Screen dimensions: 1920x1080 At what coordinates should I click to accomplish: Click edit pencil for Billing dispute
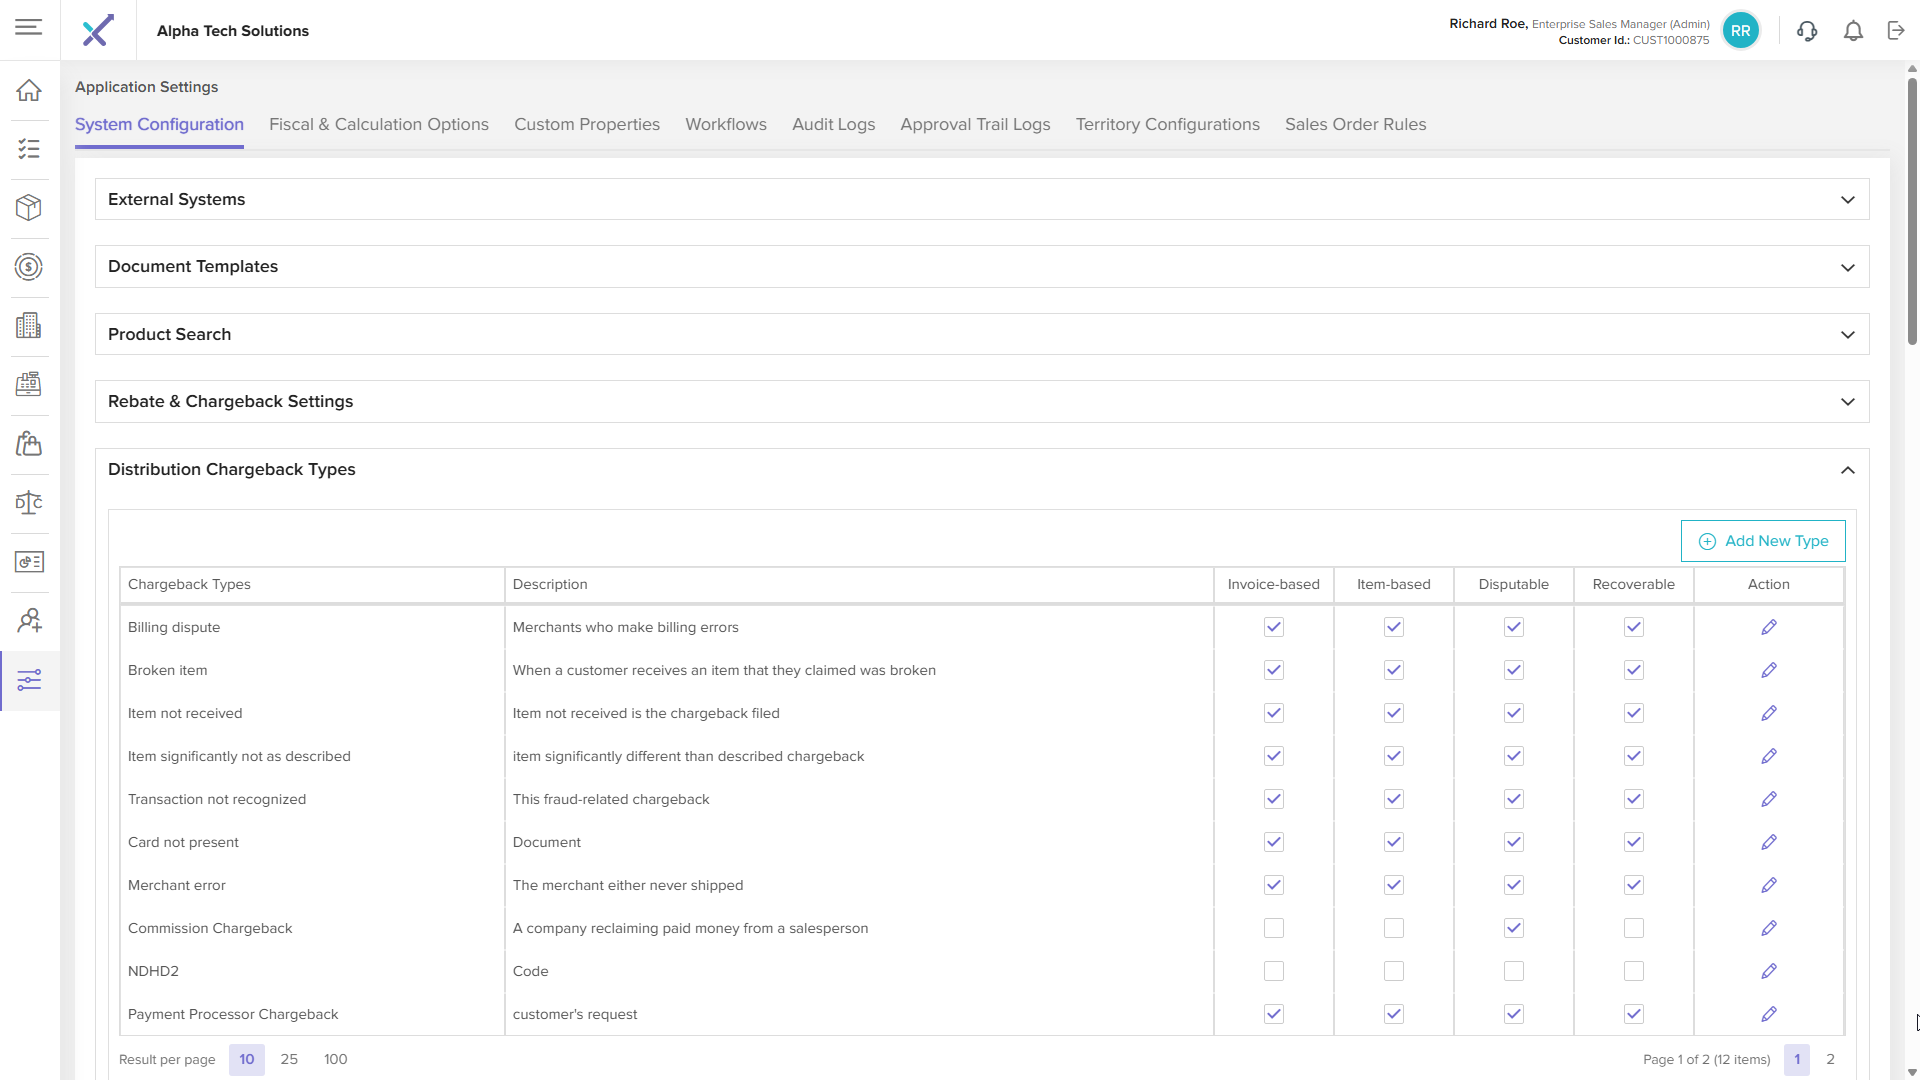(x=1768, y=627)
